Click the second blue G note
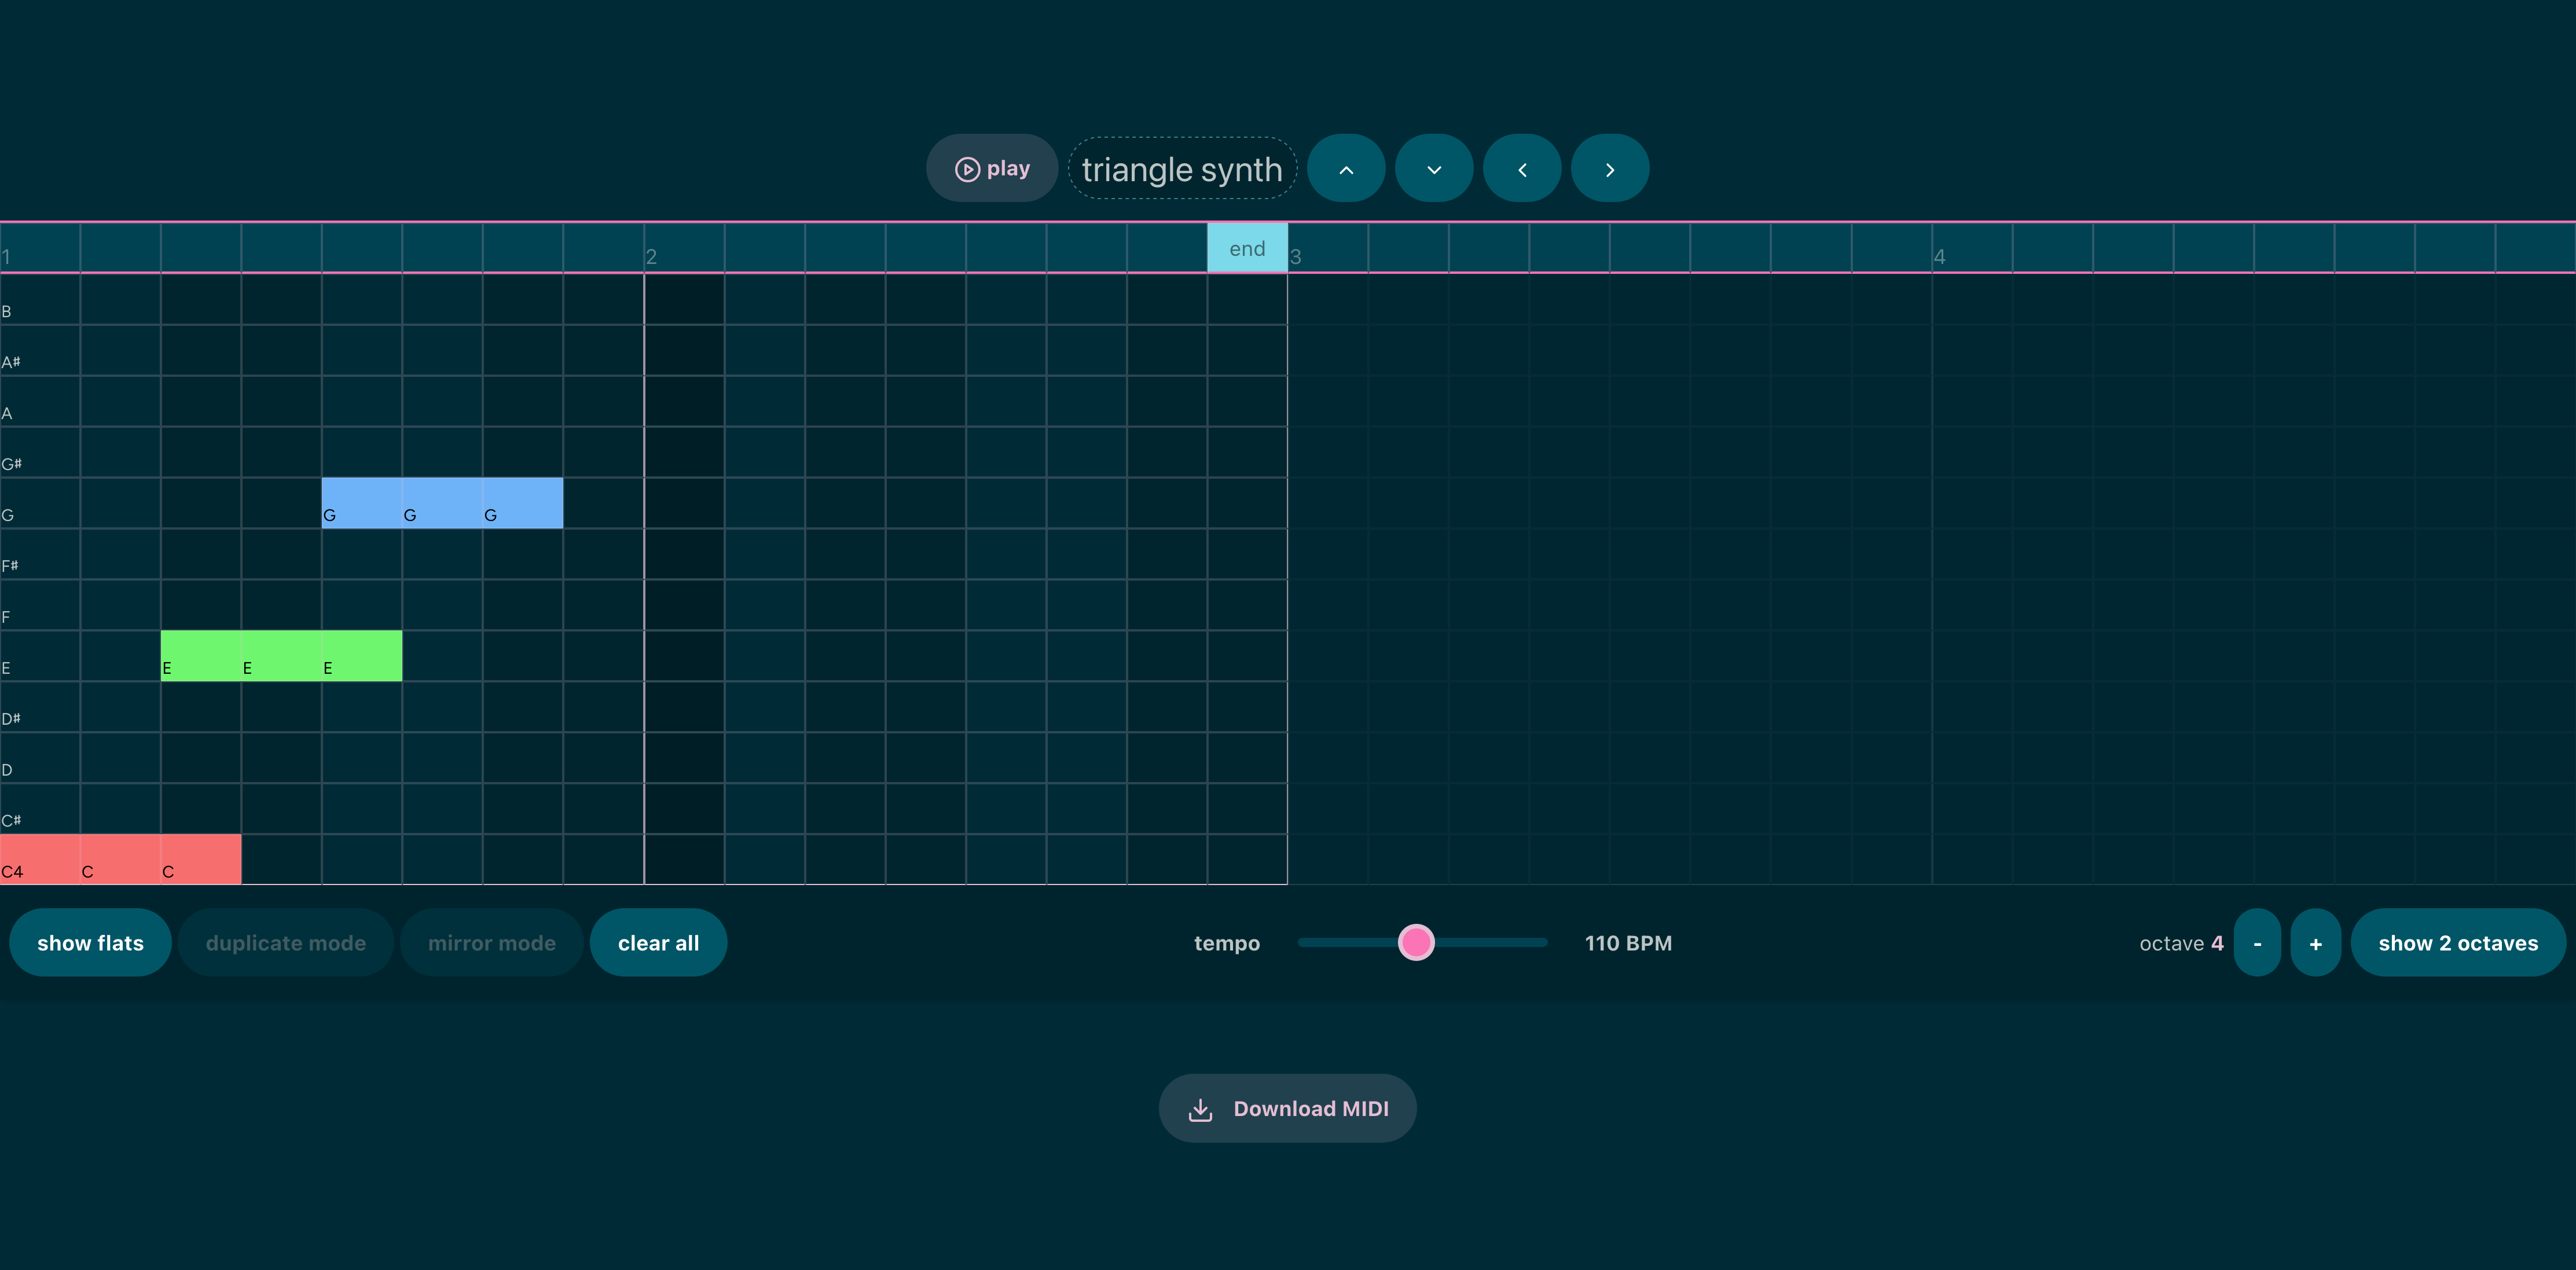 [442, 503]
